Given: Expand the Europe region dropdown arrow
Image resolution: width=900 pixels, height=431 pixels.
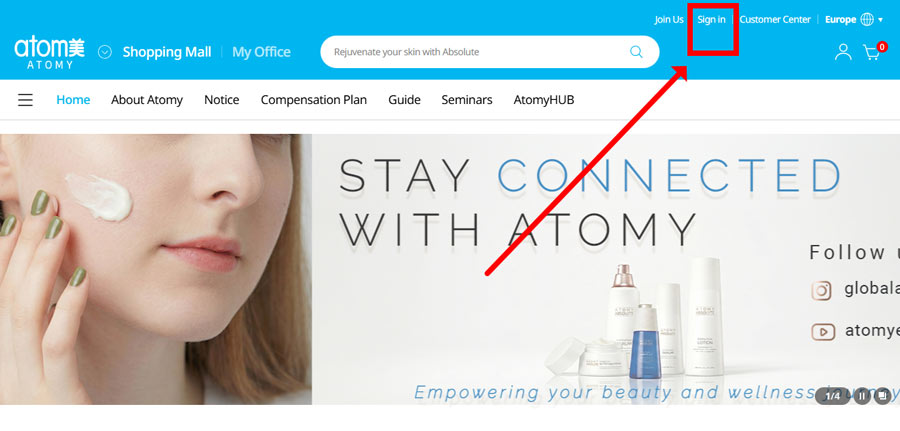Looking at the screenshot, I should click(x=880, y=20).
